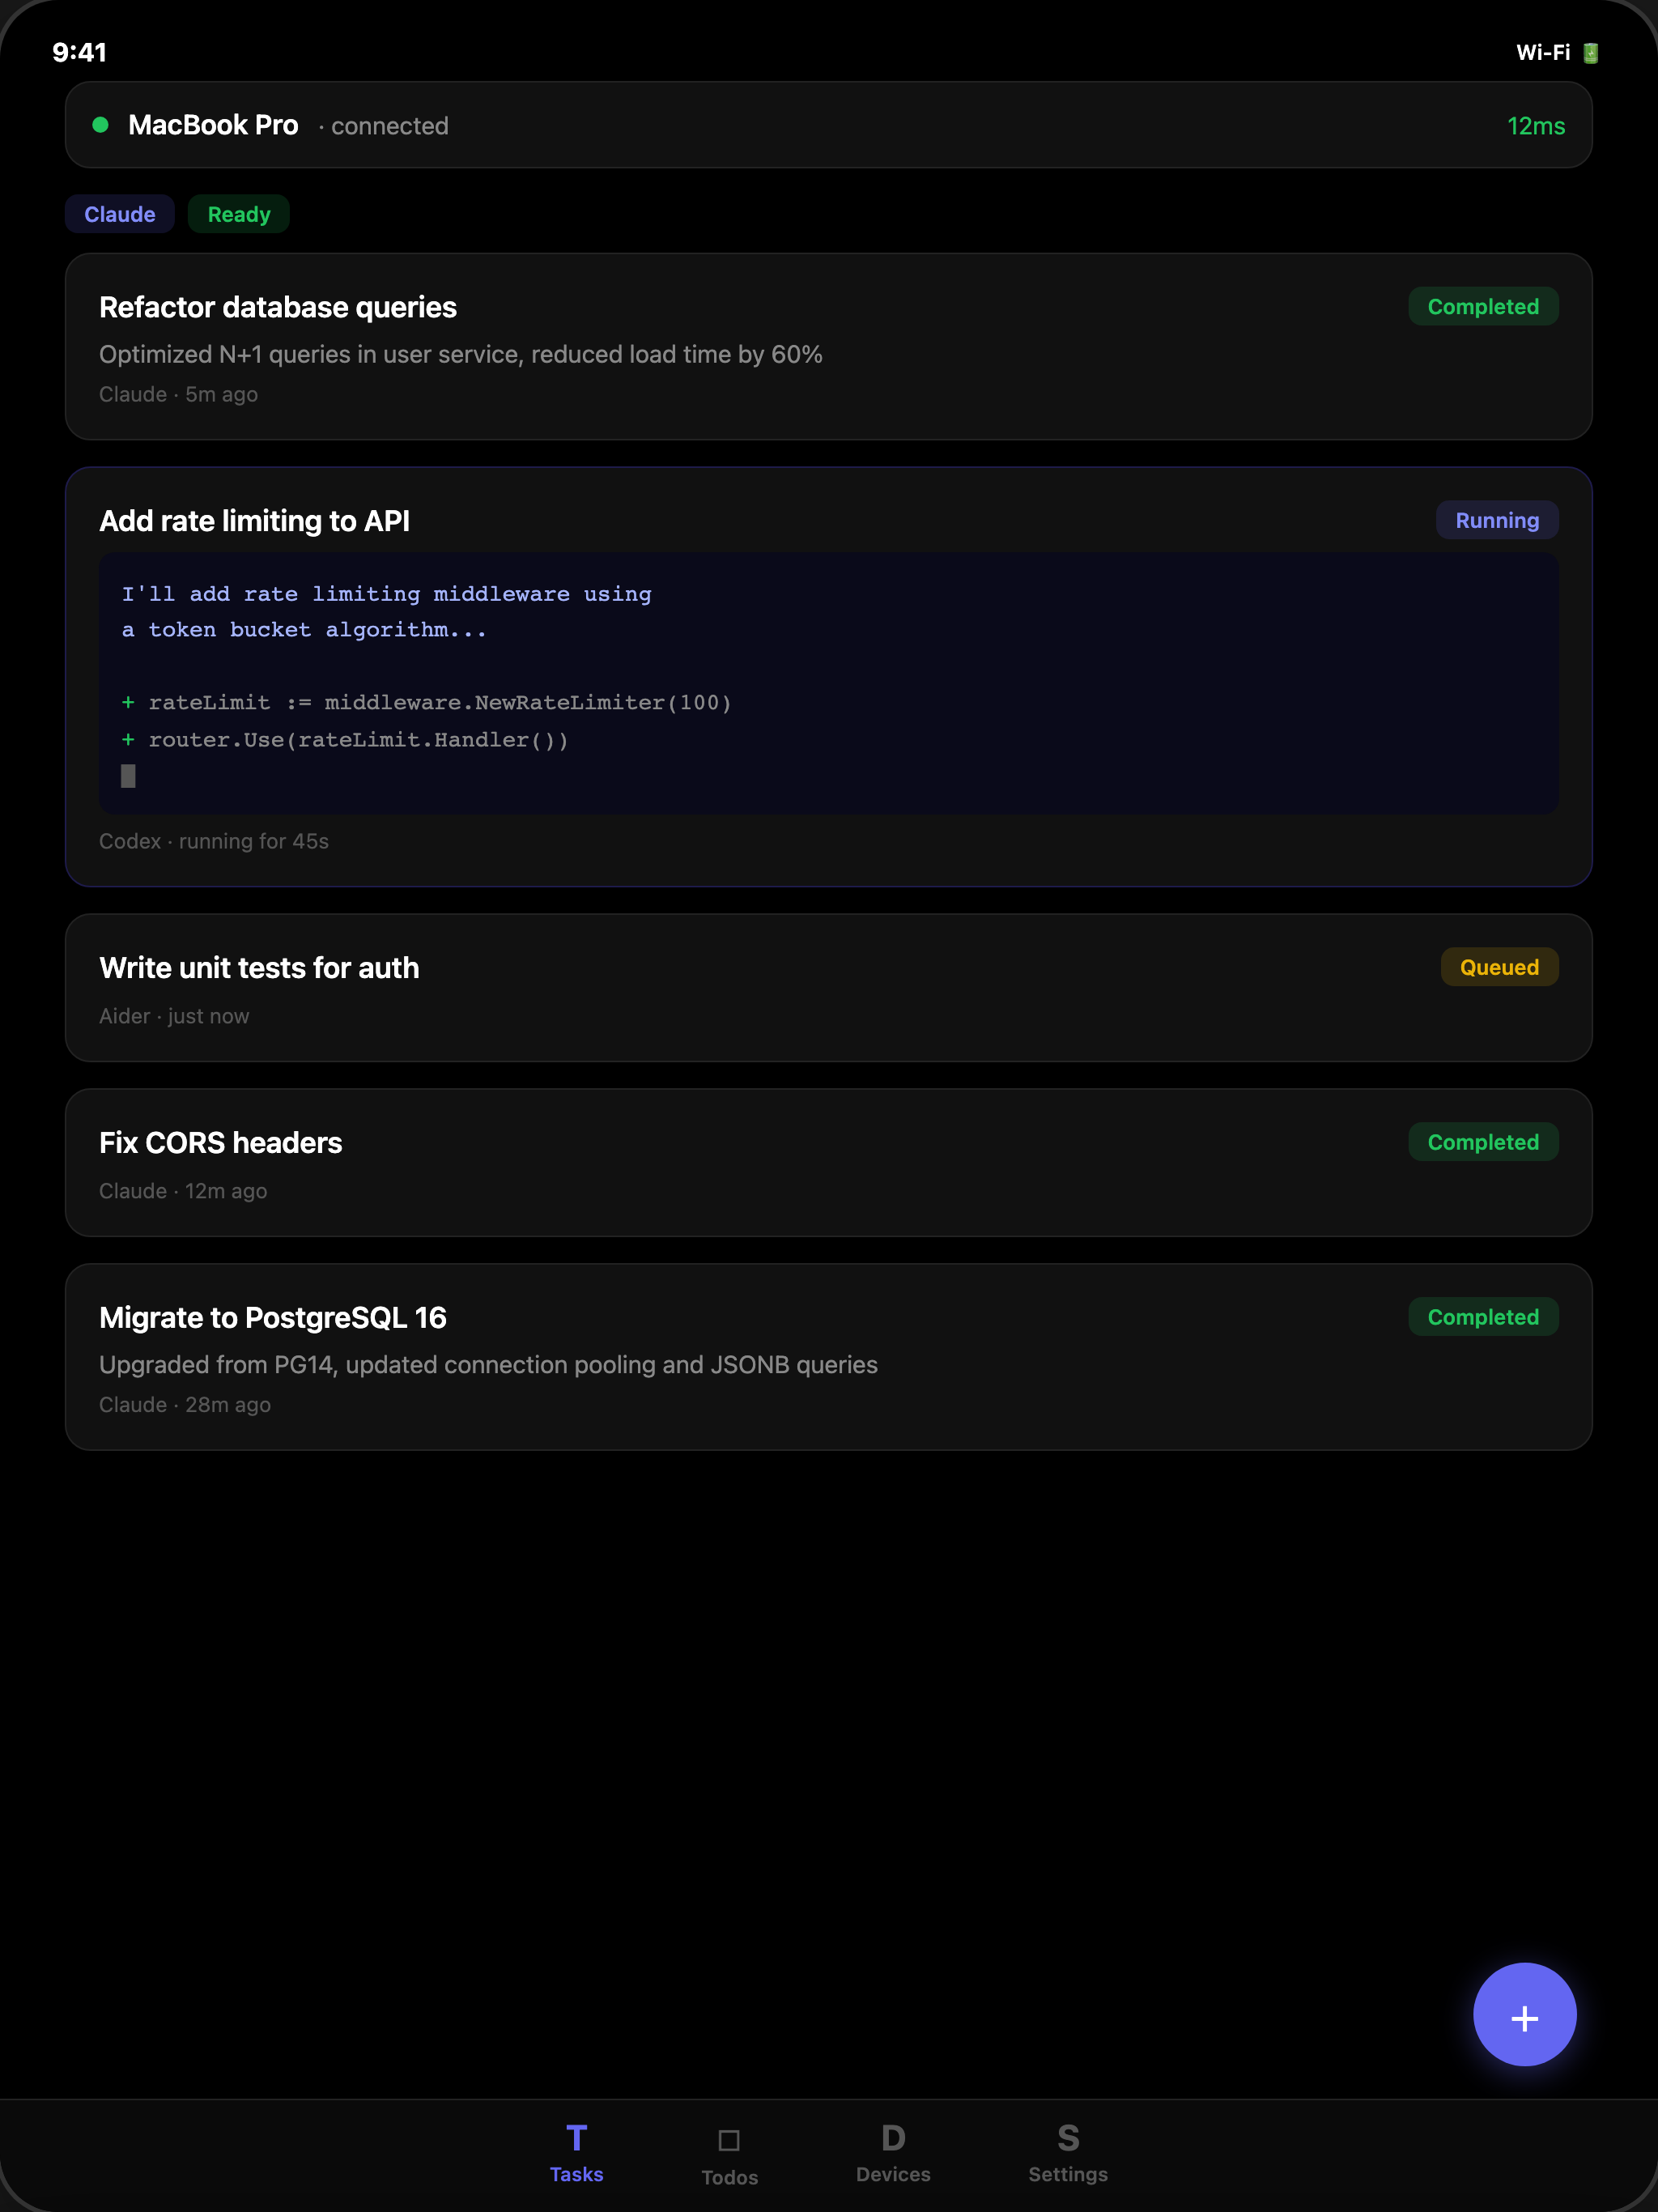Click the MacBook Pro connection card
Viewport: 1658px width, 2212px height.
click(829, 125)
